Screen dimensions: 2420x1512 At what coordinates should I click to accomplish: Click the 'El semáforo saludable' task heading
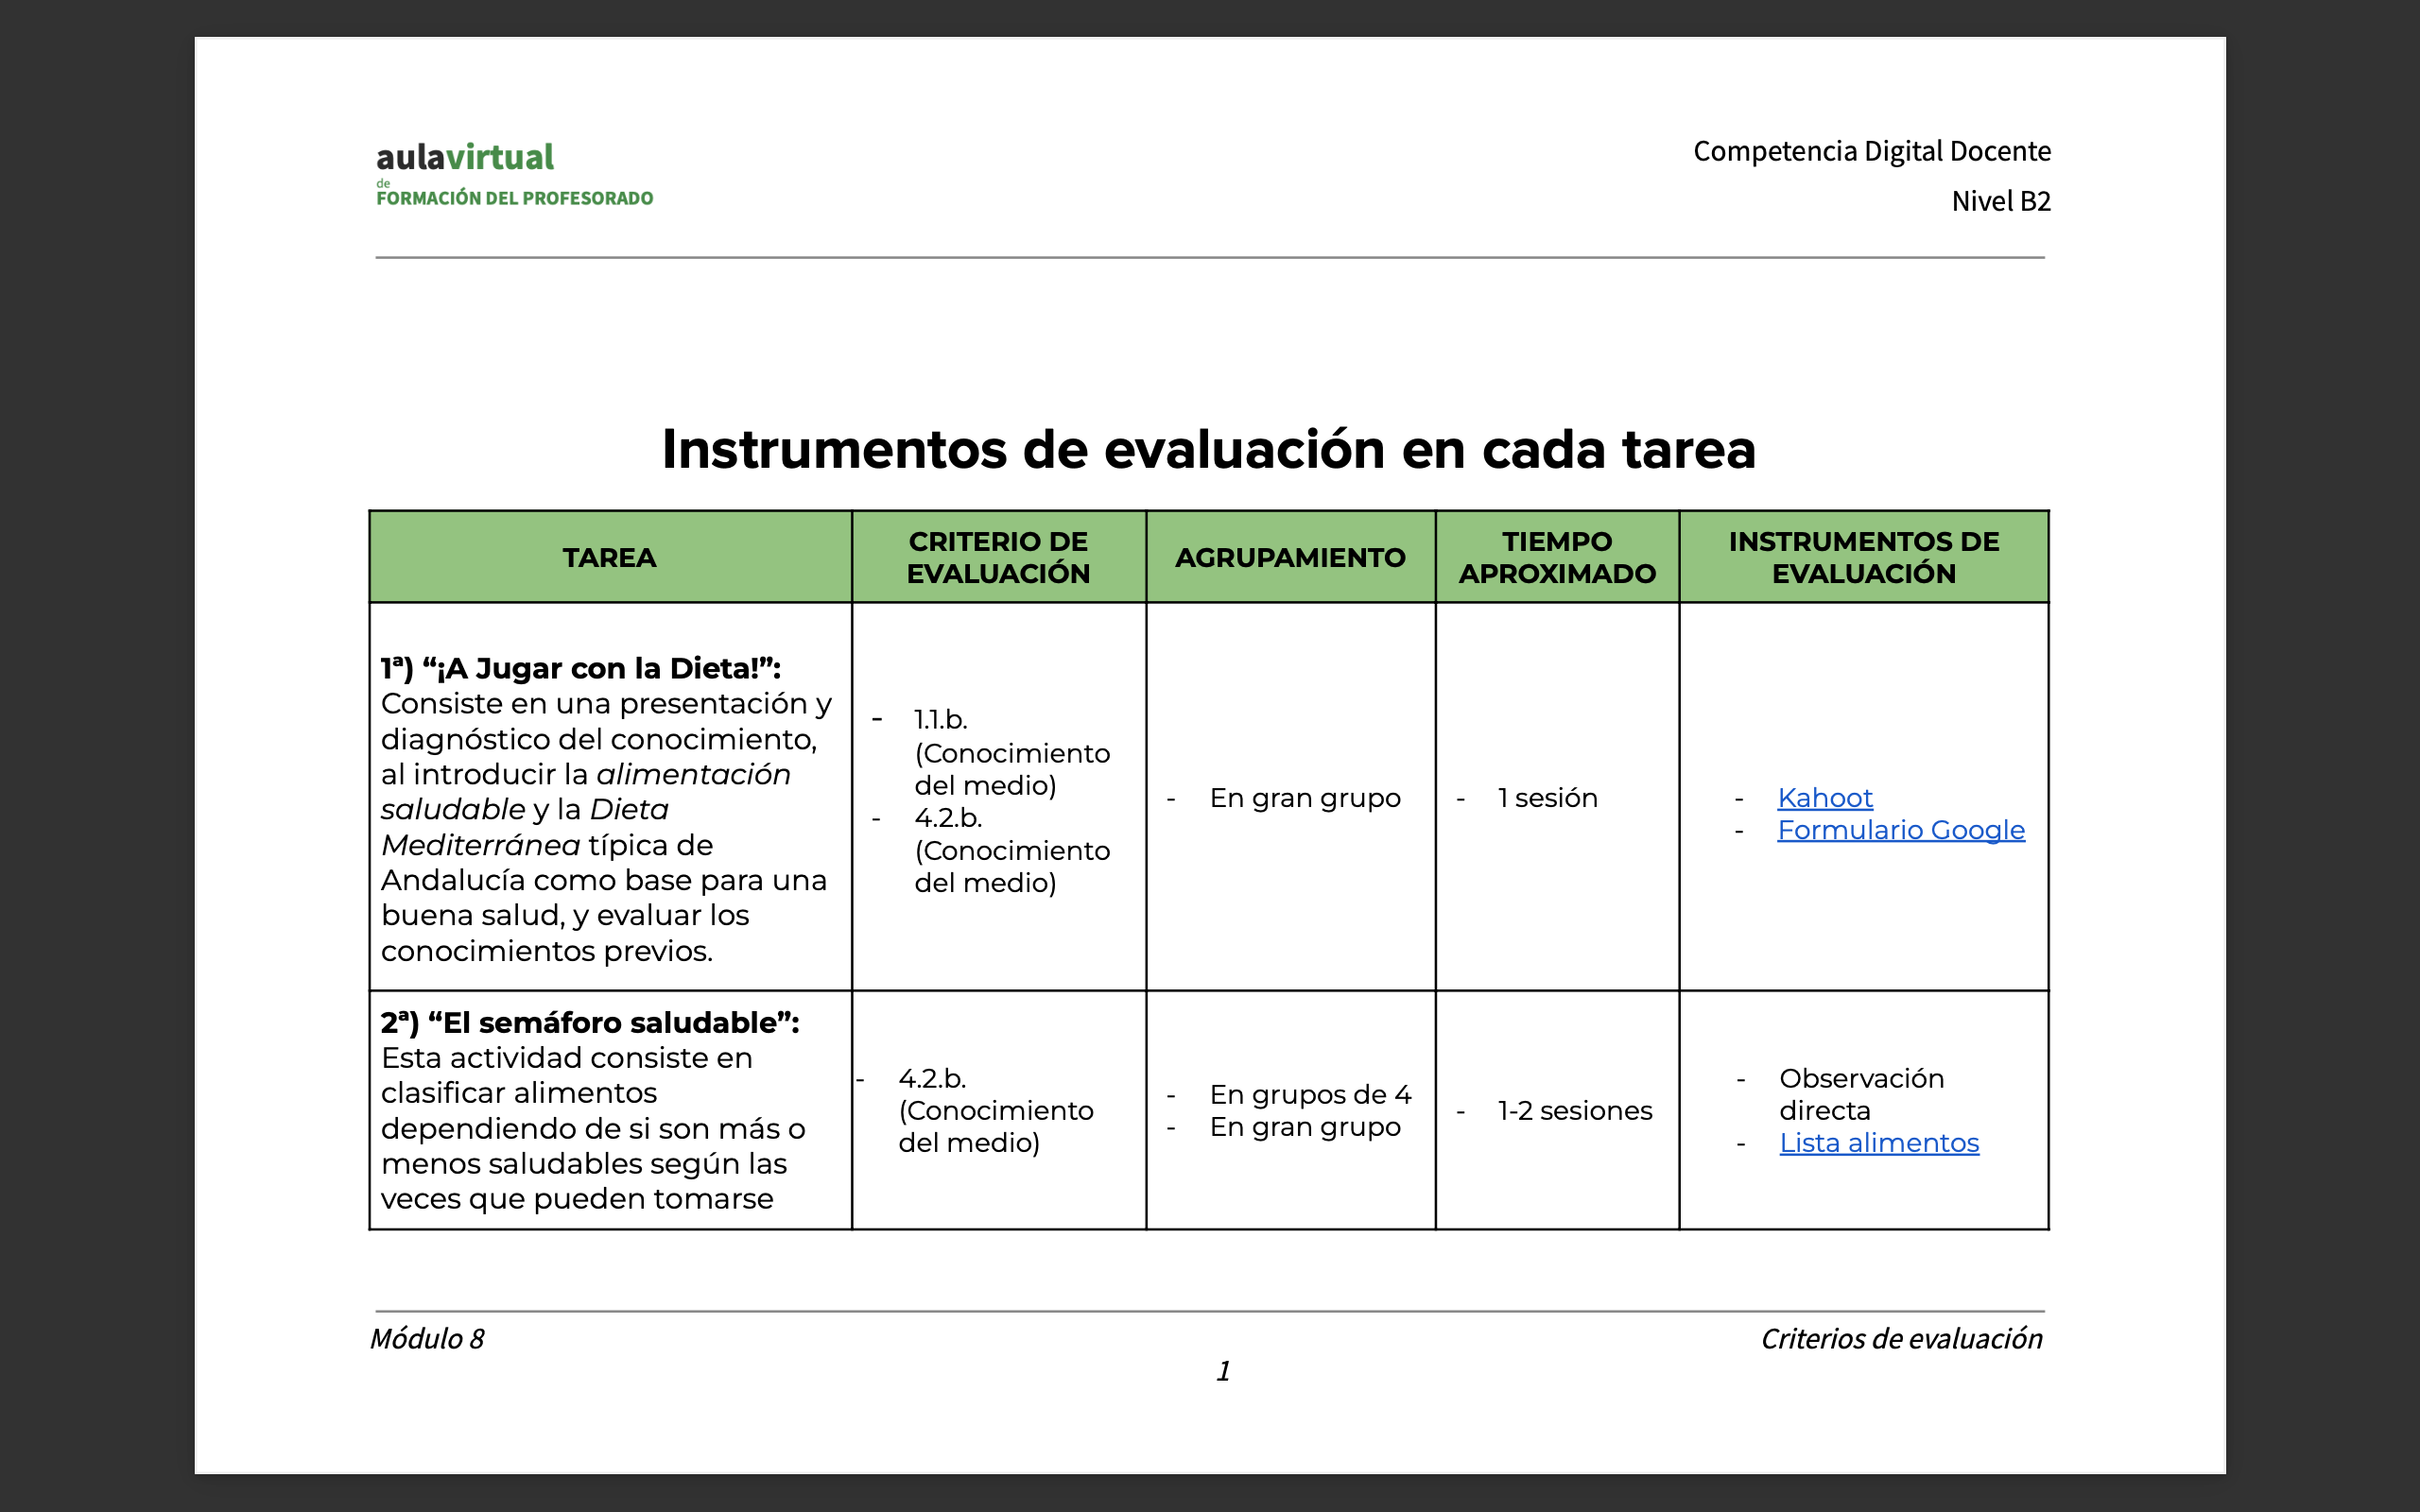(590, 1023)
